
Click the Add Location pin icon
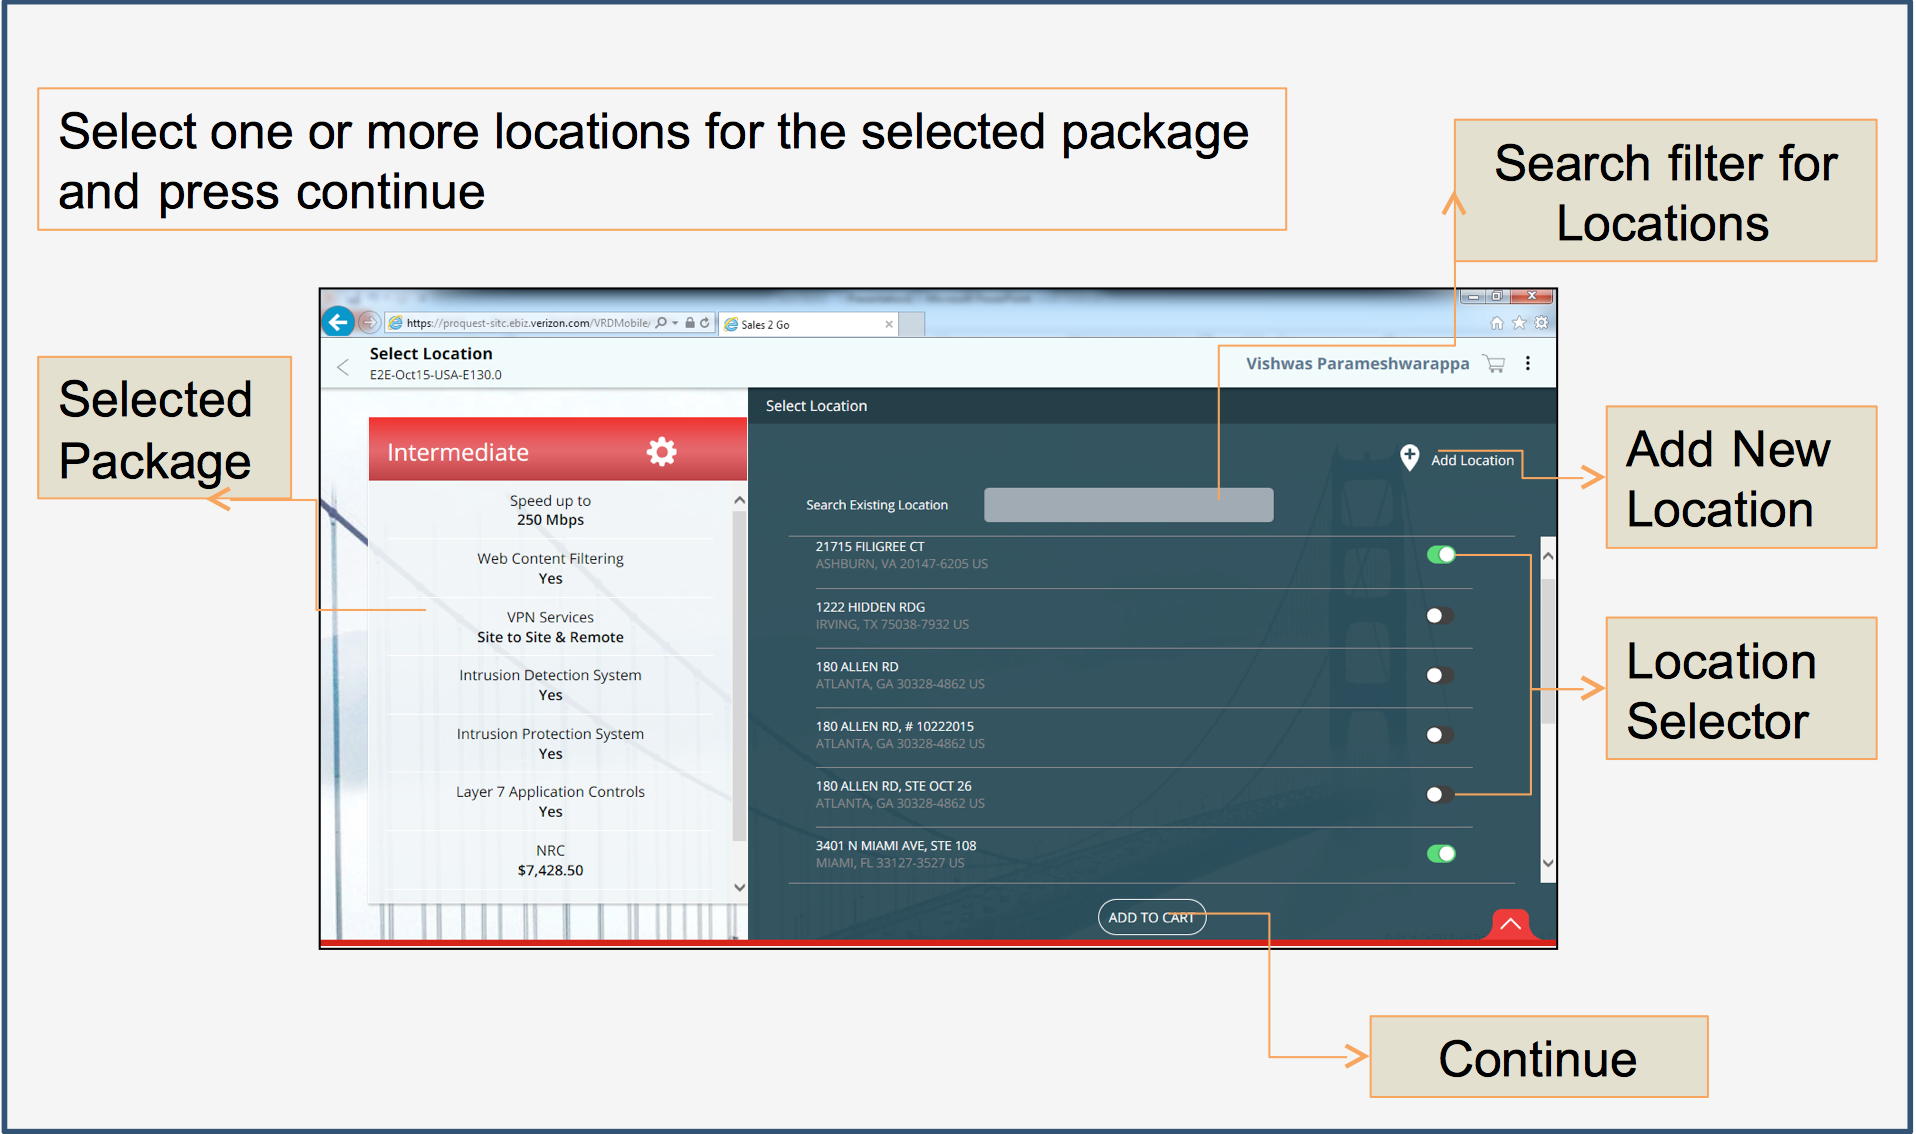tap(1409, 458)
